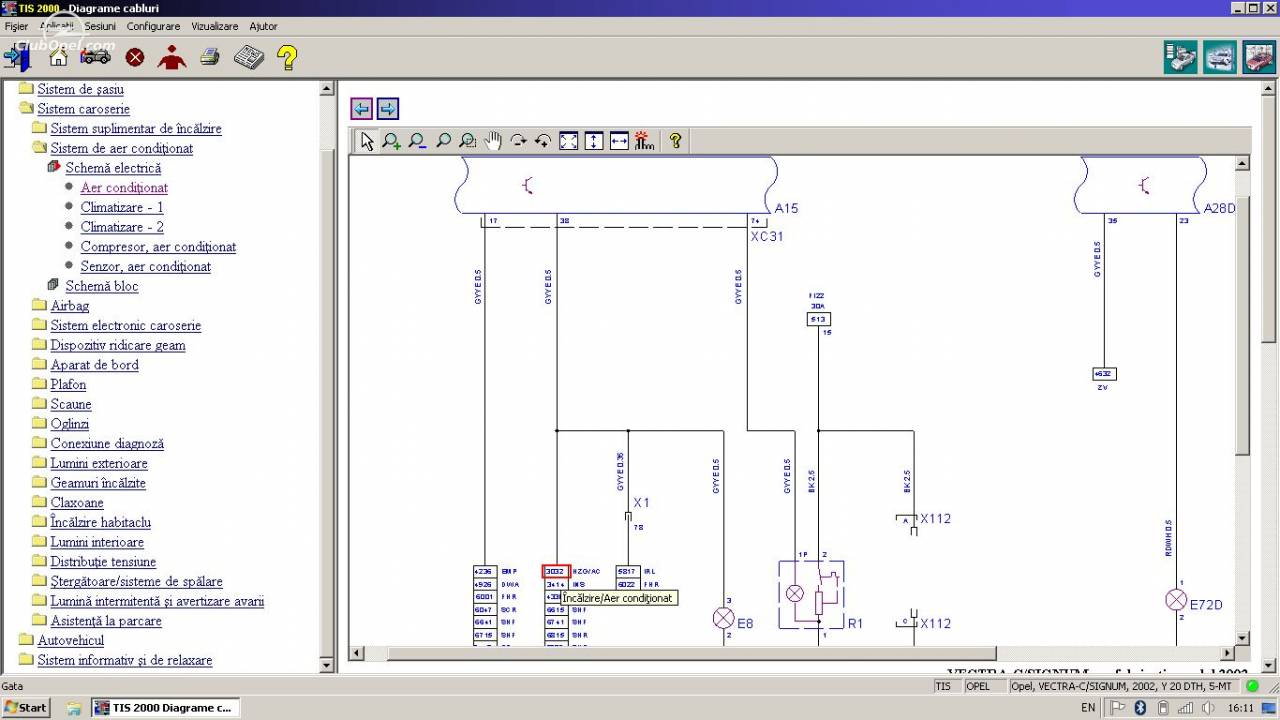Expand the Aparat de bord folder
The width and height of the screenshot is (1280, 720).
(95, 365)
